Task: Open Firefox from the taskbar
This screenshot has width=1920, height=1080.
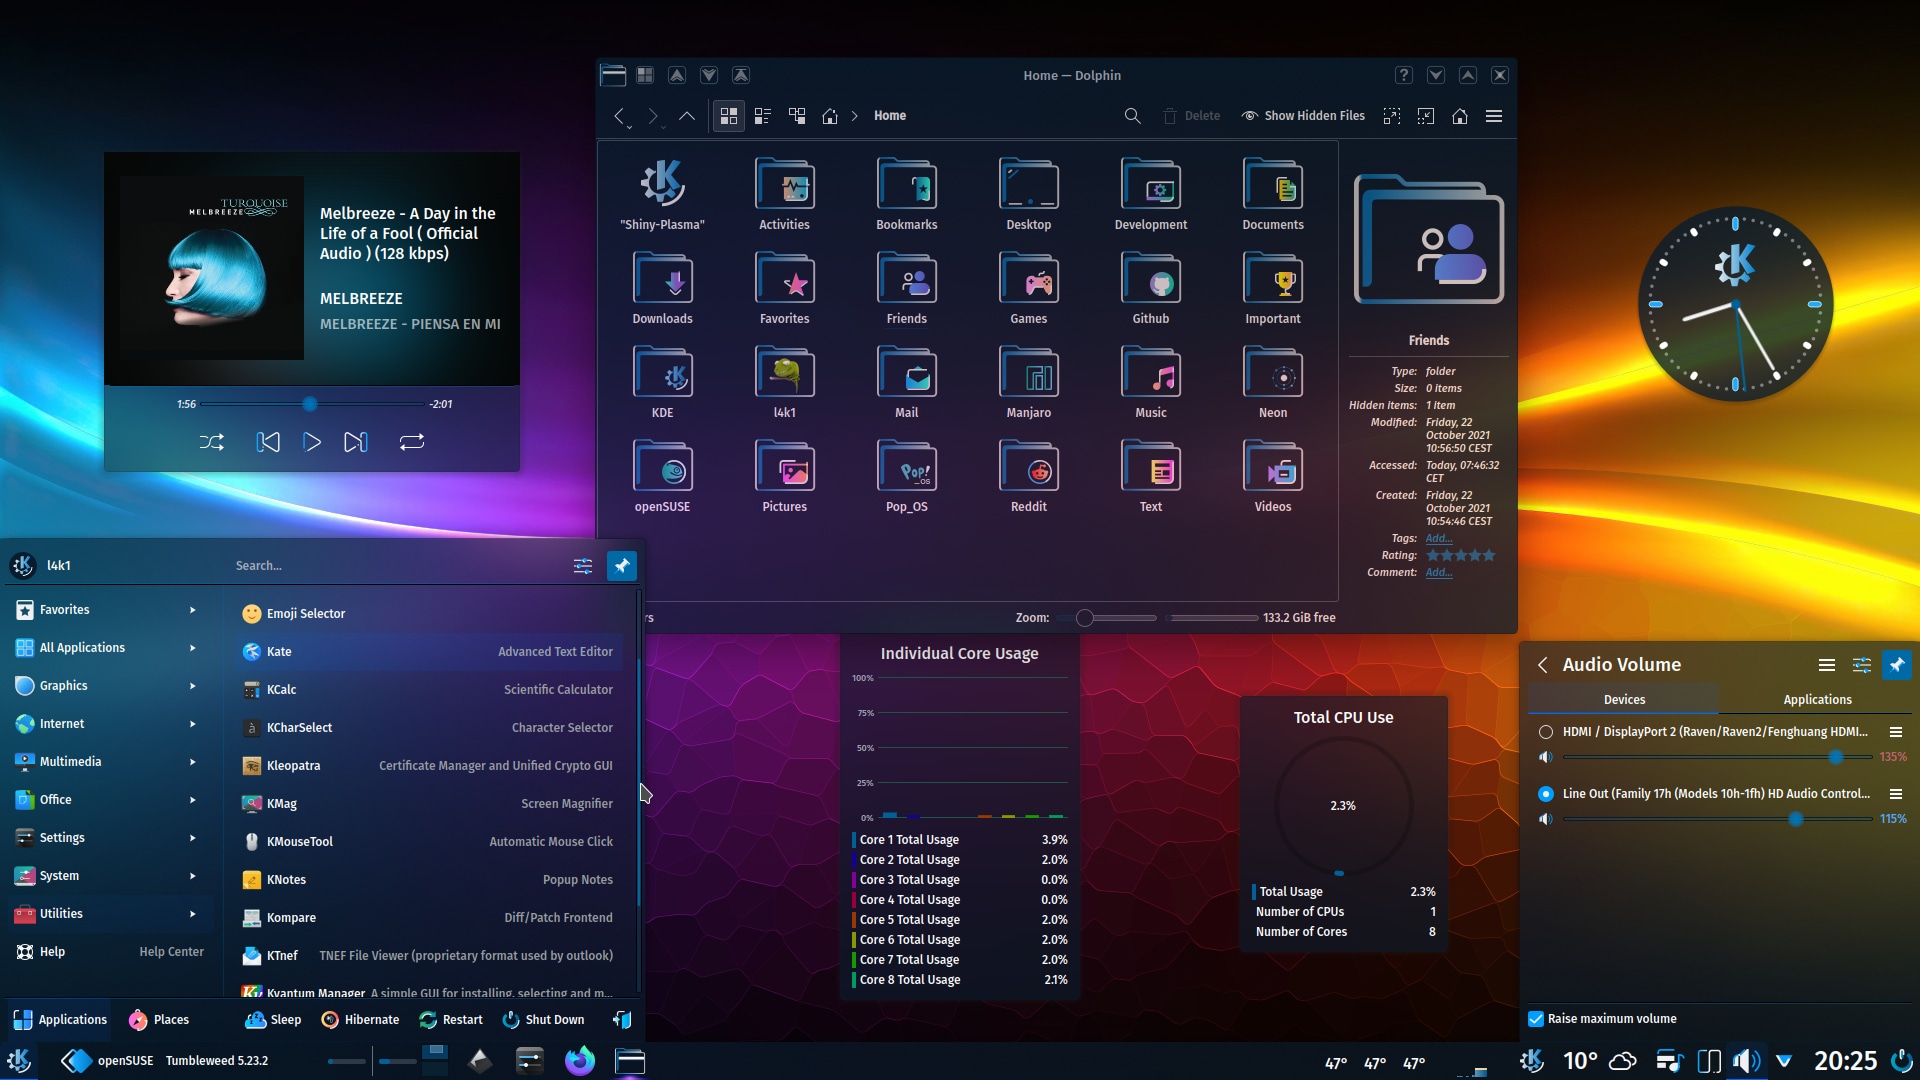Action: pos(579,1061)
